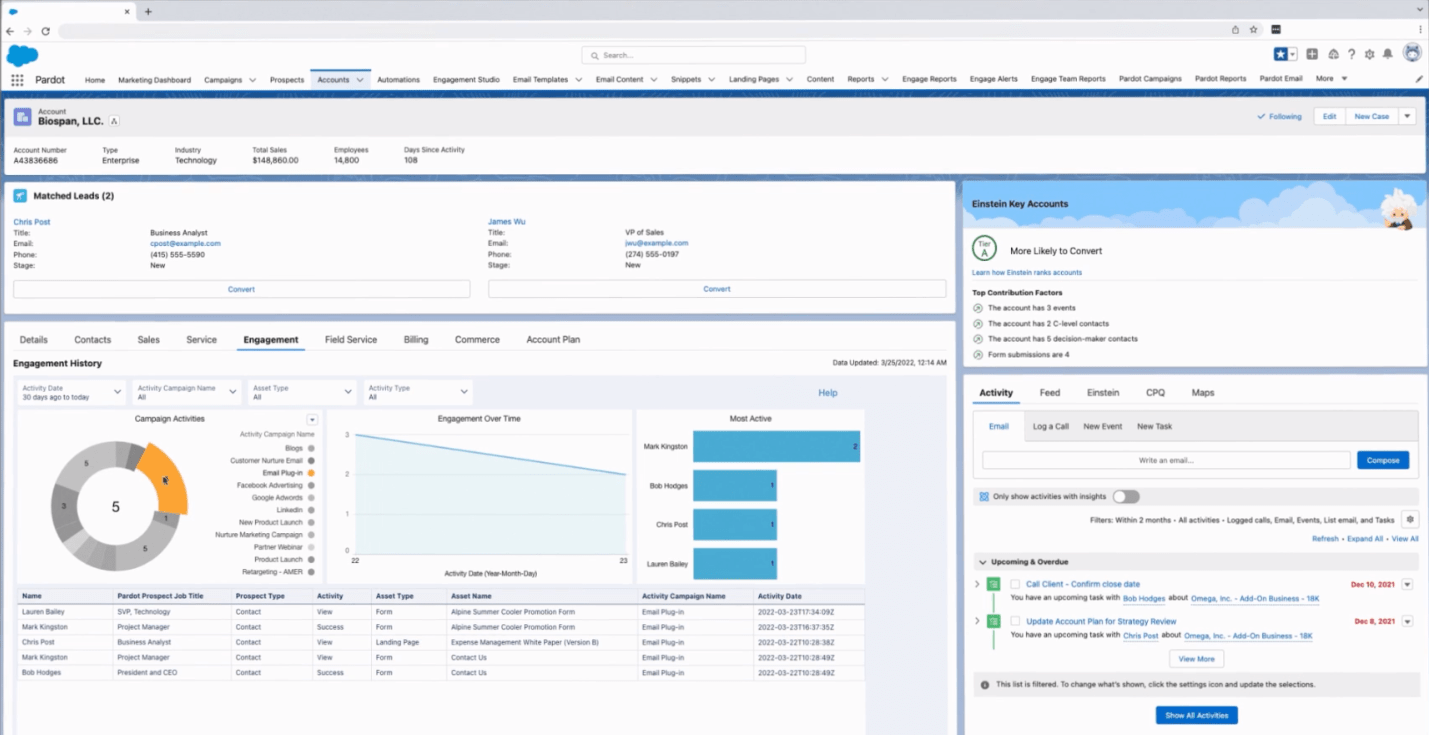1429x735 pixels.
Task: Switch to the Account Plan tab
Action: tap(553, 340)
